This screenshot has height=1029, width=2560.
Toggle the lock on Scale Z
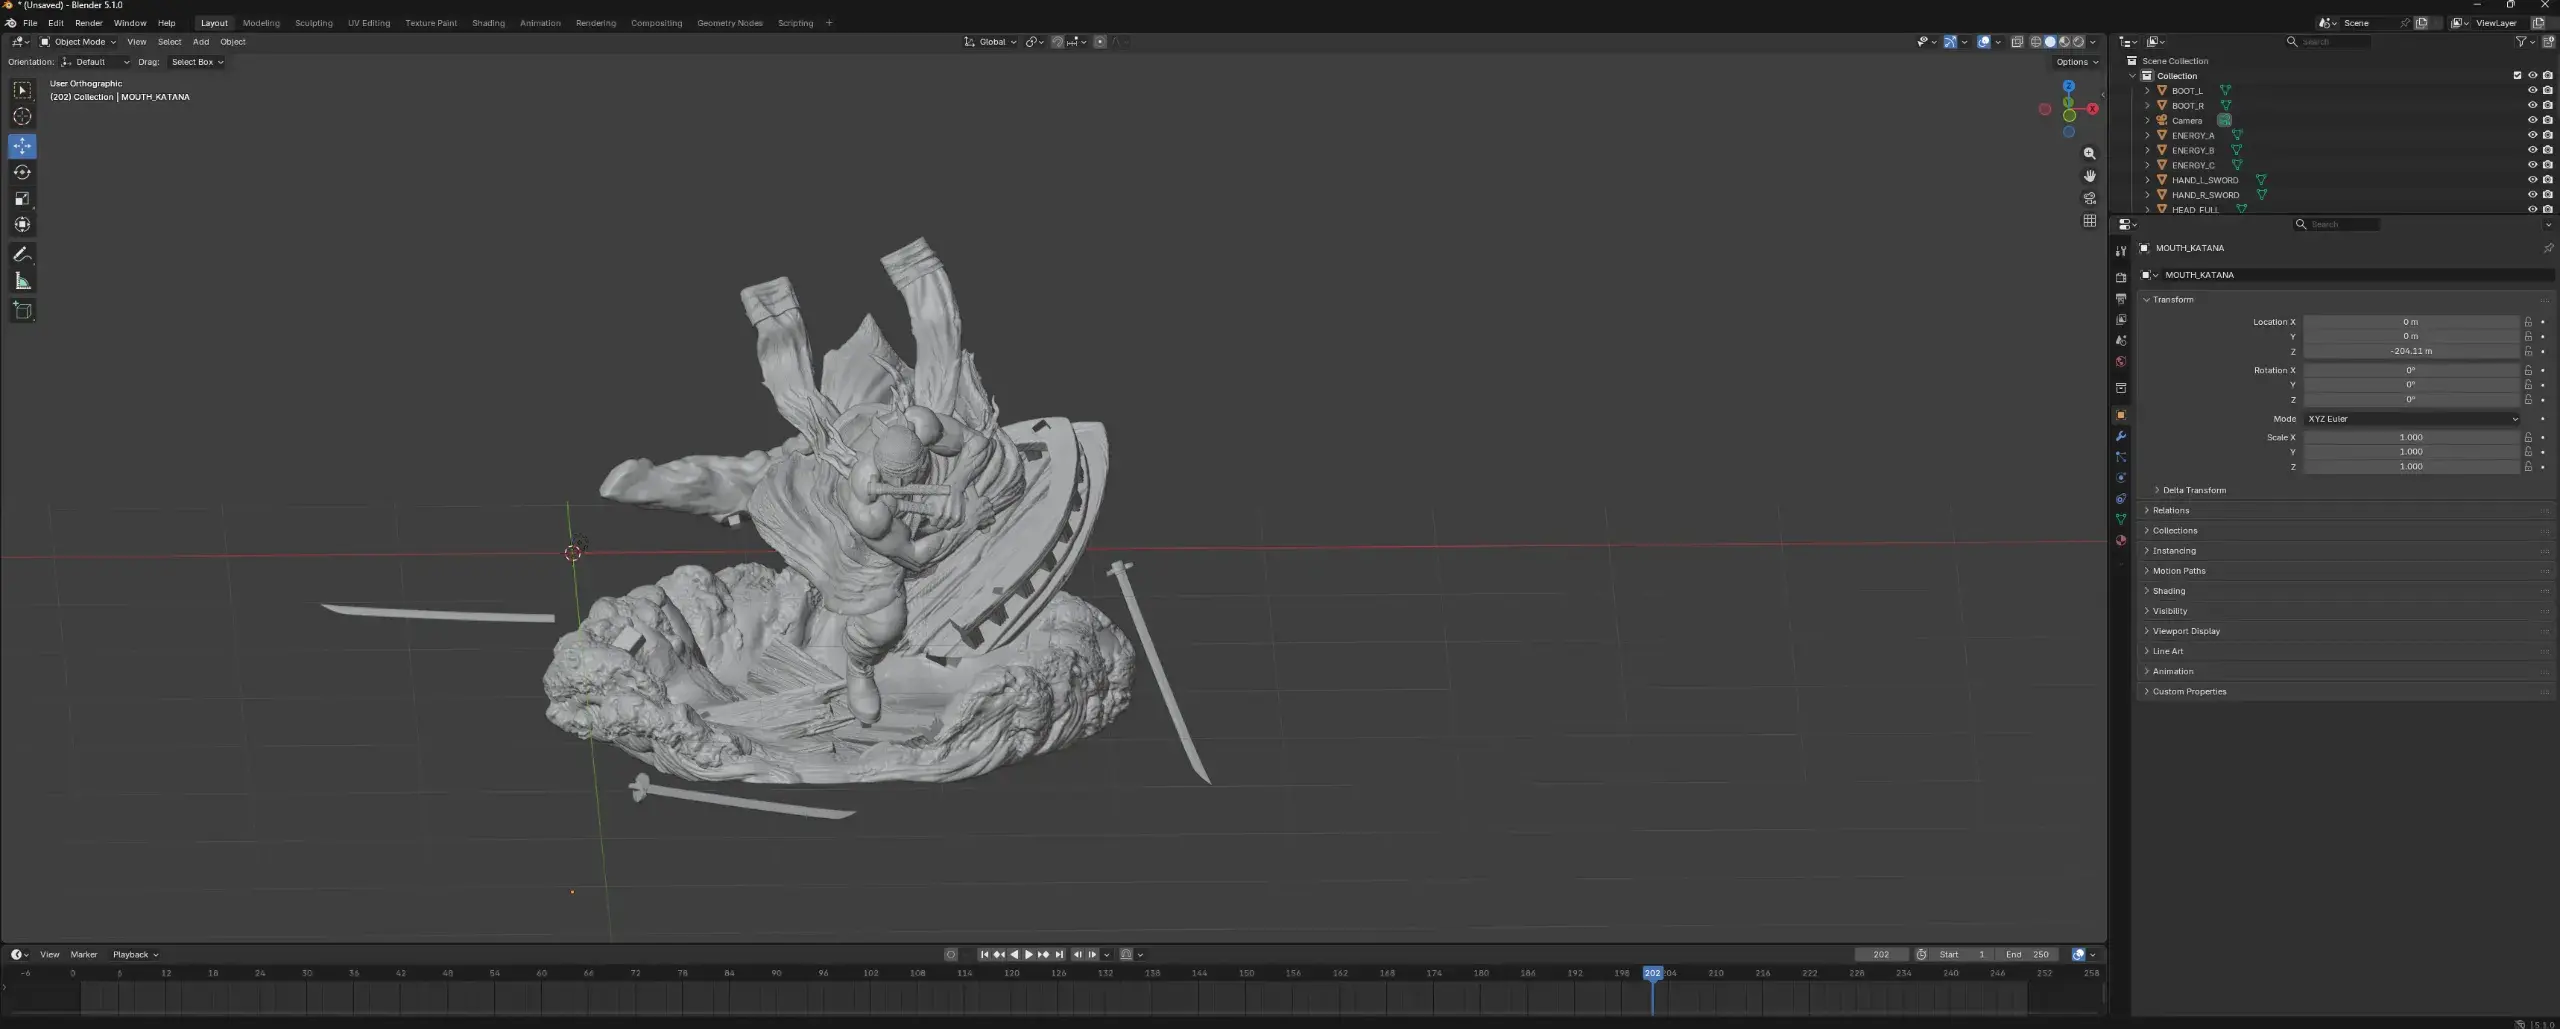click(x=2528, y=466)
